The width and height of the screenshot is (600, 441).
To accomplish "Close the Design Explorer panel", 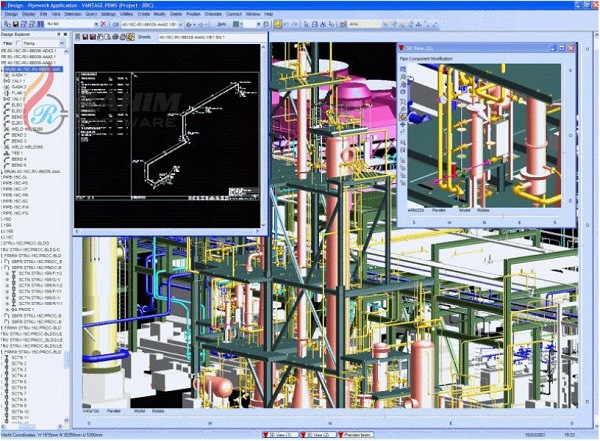I will pos(65,34).
